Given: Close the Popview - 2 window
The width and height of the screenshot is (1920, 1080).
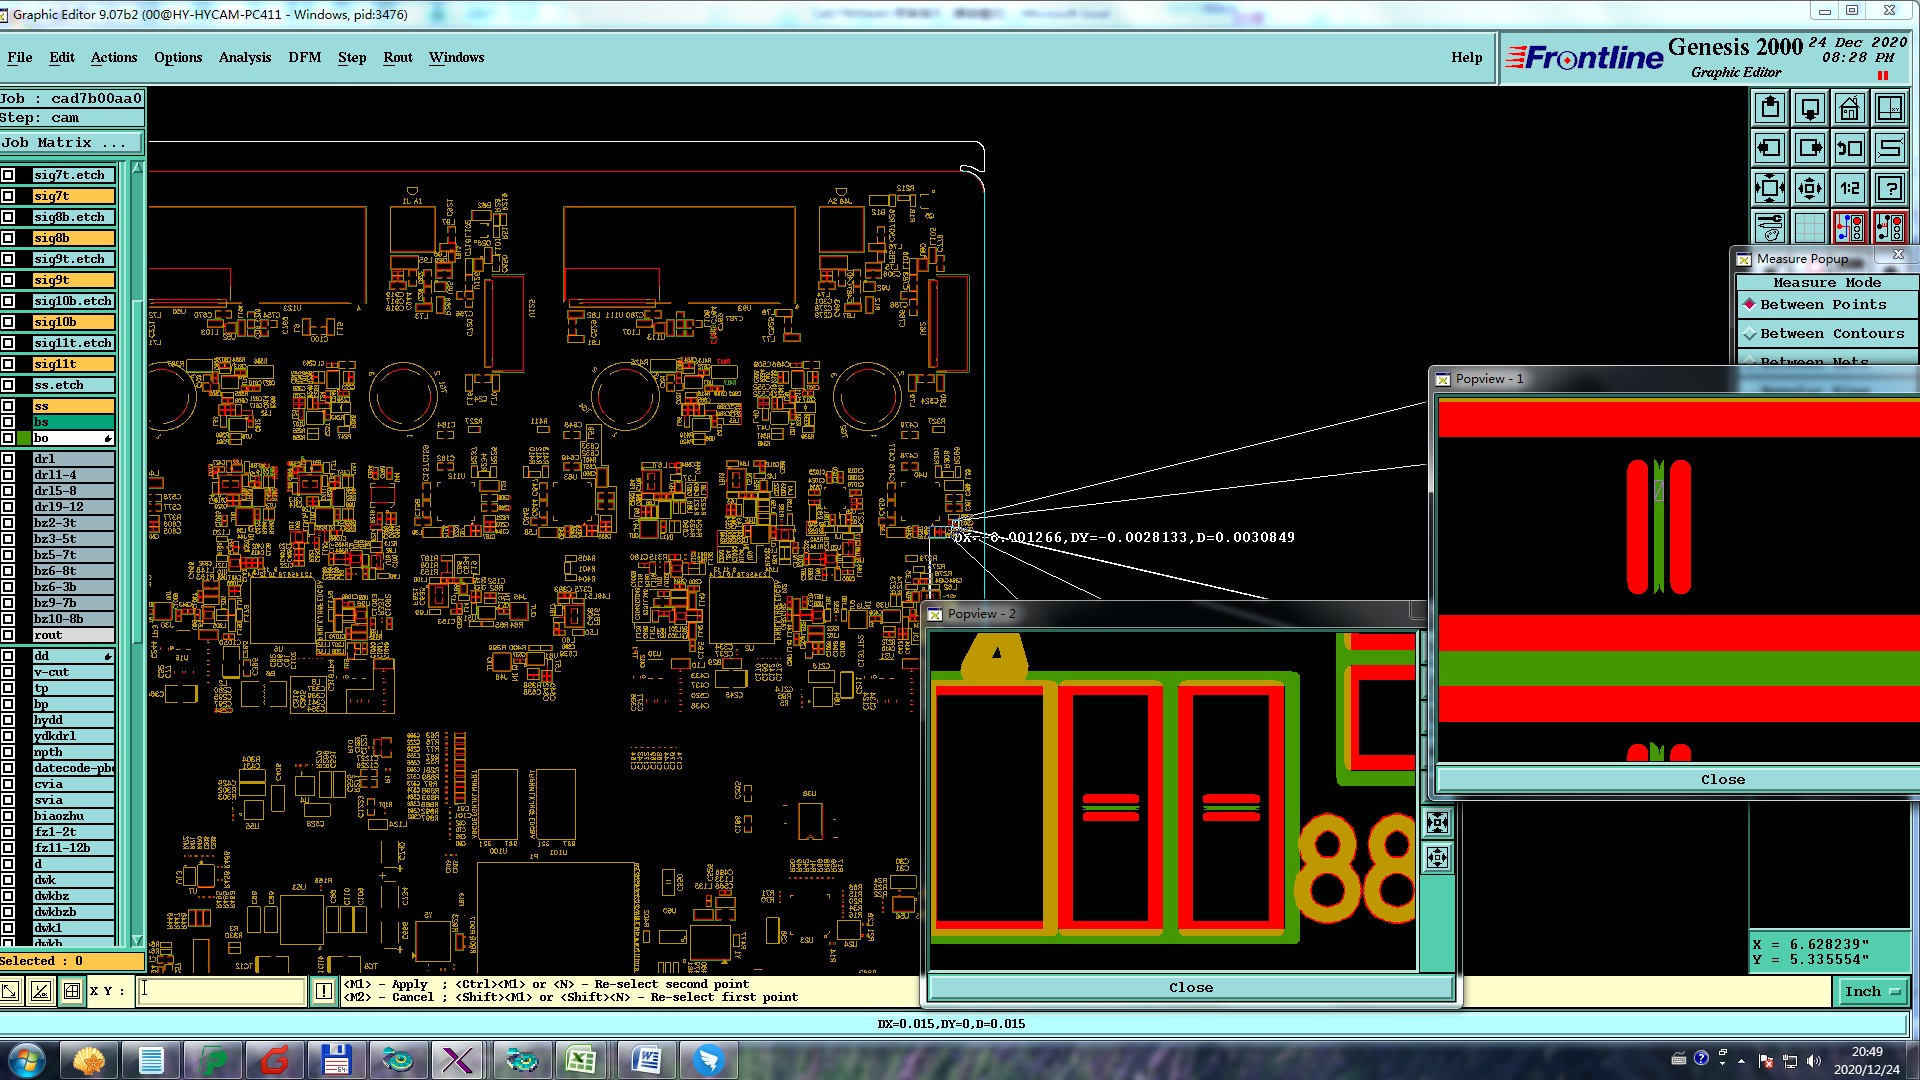Looking at the screenshot, I should click(1190, 987).
